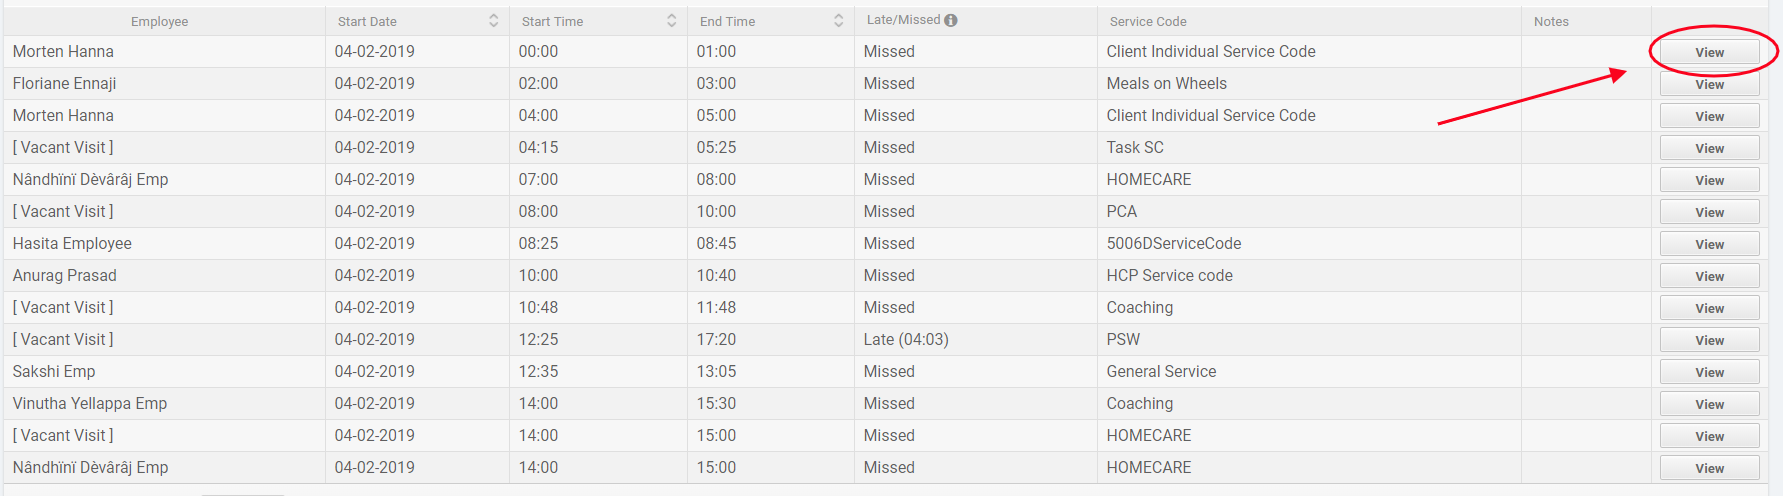Open View for the Task SC vacant visit
This screenshot has height=496, width=1783.
point(1709,149)
